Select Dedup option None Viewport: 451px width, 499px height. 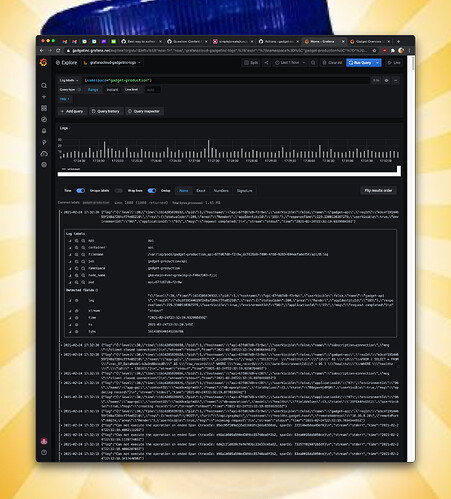pos(184,191)
